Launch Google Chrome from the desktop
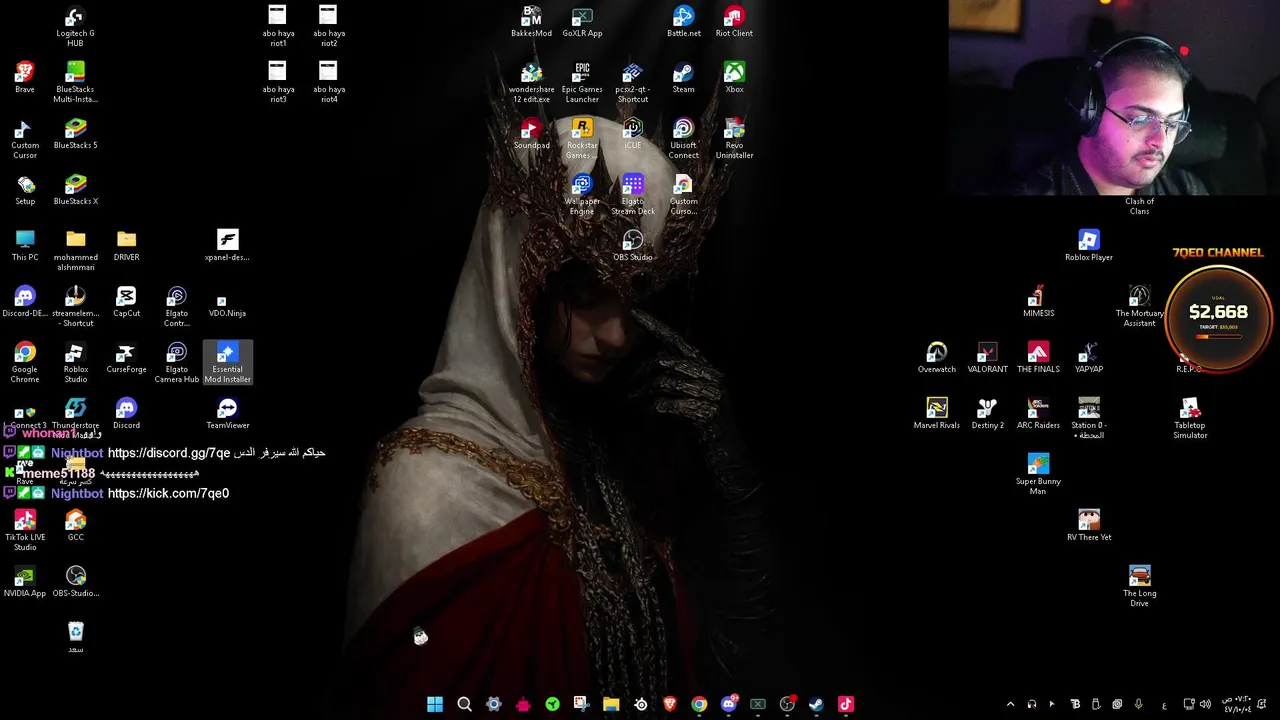Image resolution: width=1280 pixels, height=720 pixels. 25,363
